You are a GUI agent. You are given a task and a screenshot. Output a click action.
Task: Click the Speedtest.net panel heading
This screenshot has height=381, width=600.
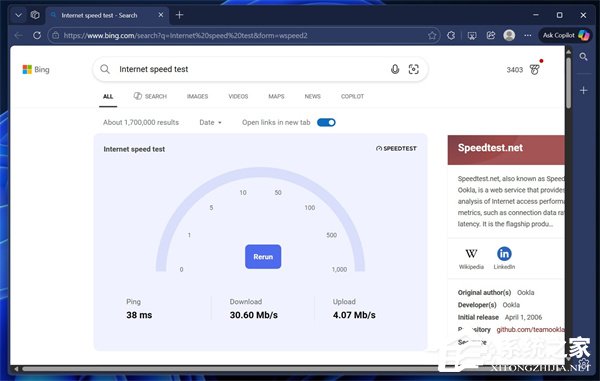[490, 148]
